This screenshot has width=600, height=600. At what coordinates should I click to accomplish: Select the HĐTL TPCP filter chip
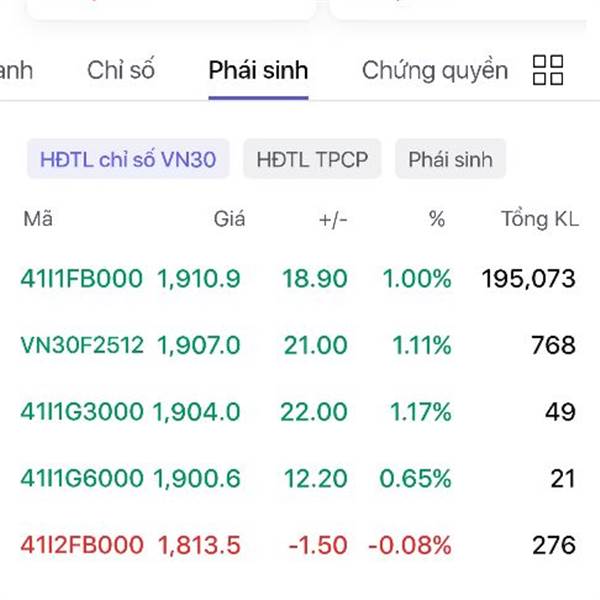point(312,159)
